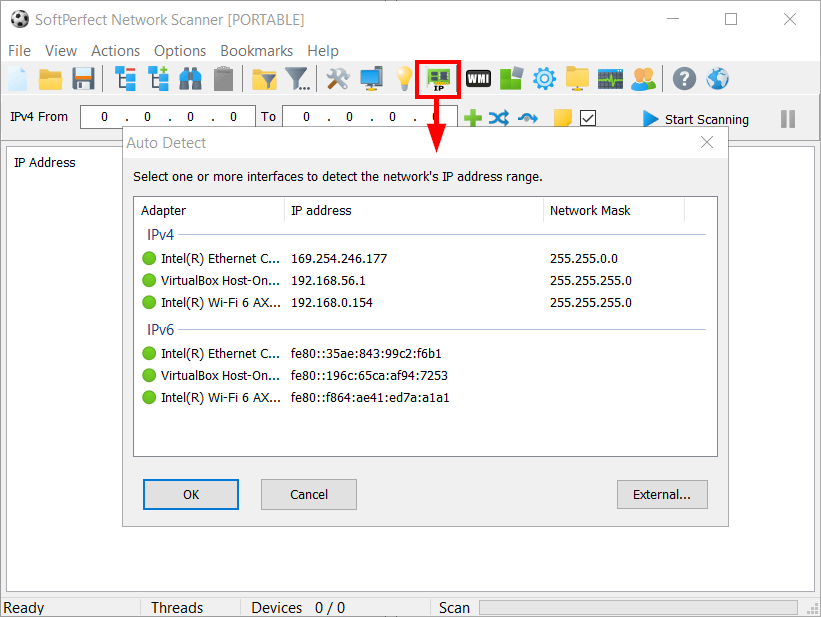
Task: Click the blue gear icon in toolbar
Action: pos(544,79)
